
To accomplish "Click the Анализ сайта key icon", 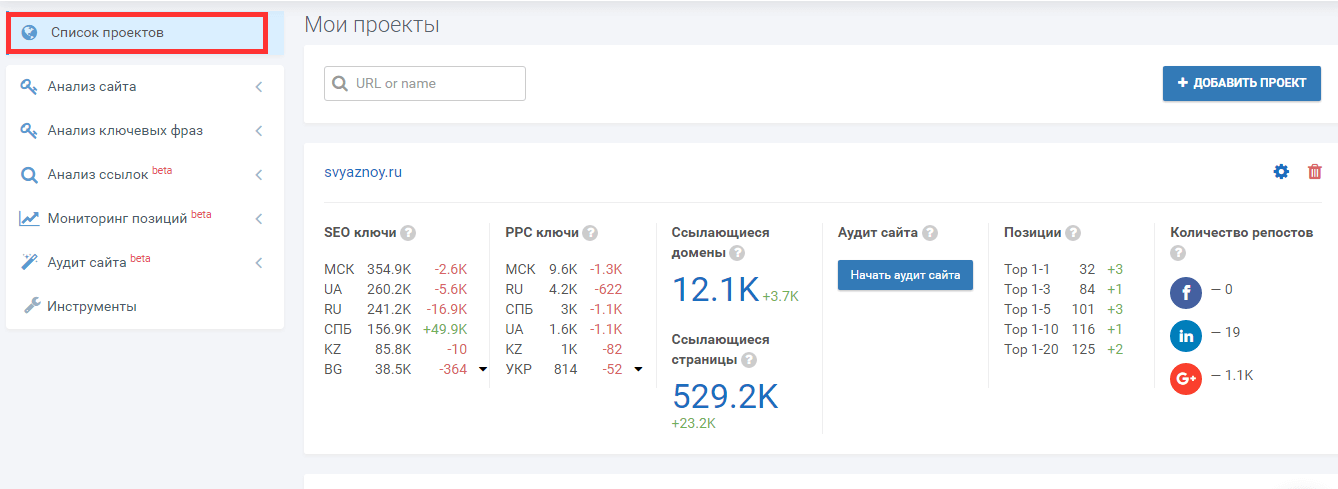I will coord(29,87).
